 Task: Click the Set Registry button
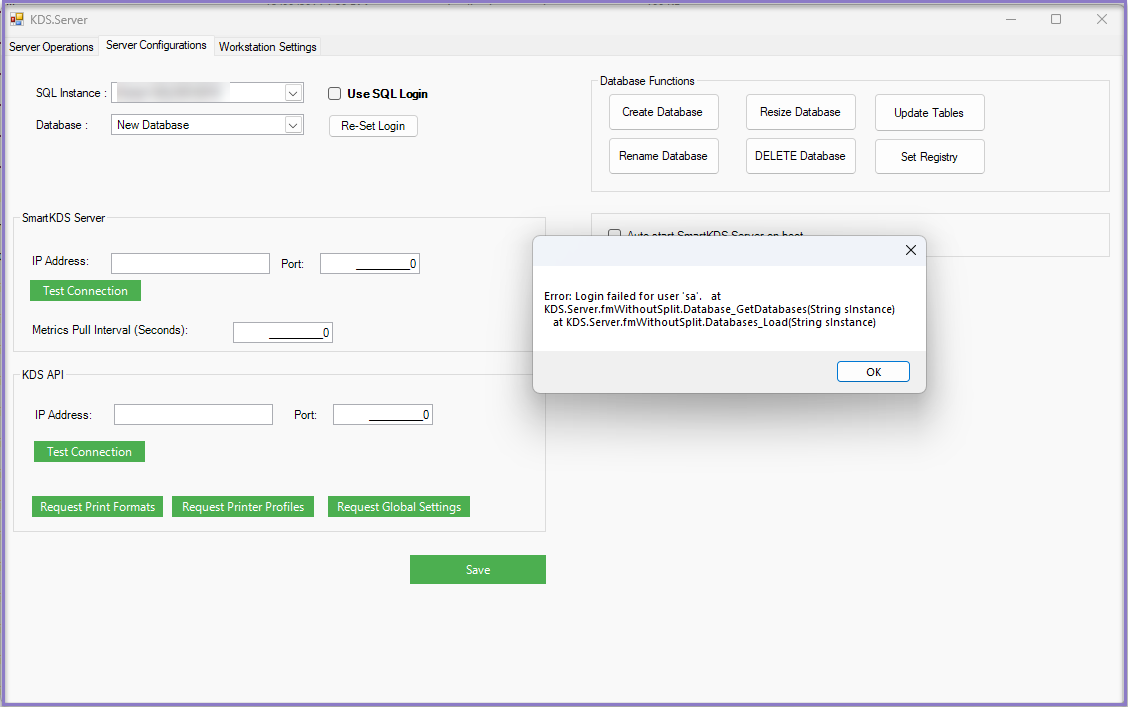pos(929,157)
